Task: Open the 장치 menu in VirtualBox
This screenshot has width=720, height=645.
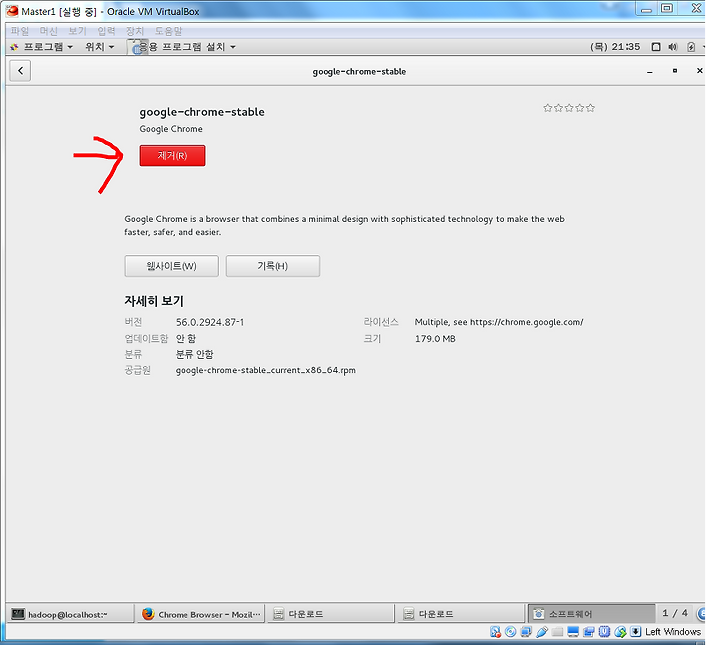Action: 135,31
